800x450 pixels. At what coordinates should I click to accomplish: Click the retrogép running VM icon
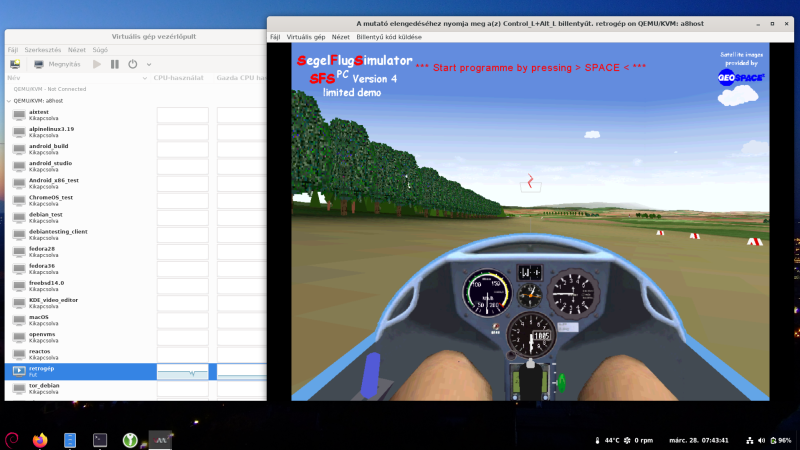pyautogui.click(x=19, y=371)
